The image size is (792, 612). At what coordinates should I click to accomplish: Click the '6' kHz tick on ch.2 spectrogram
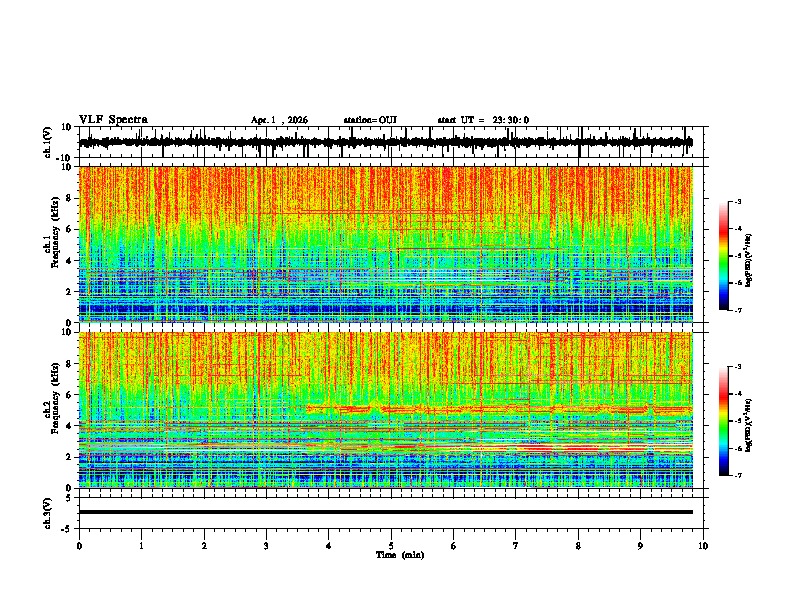(70, 394)
